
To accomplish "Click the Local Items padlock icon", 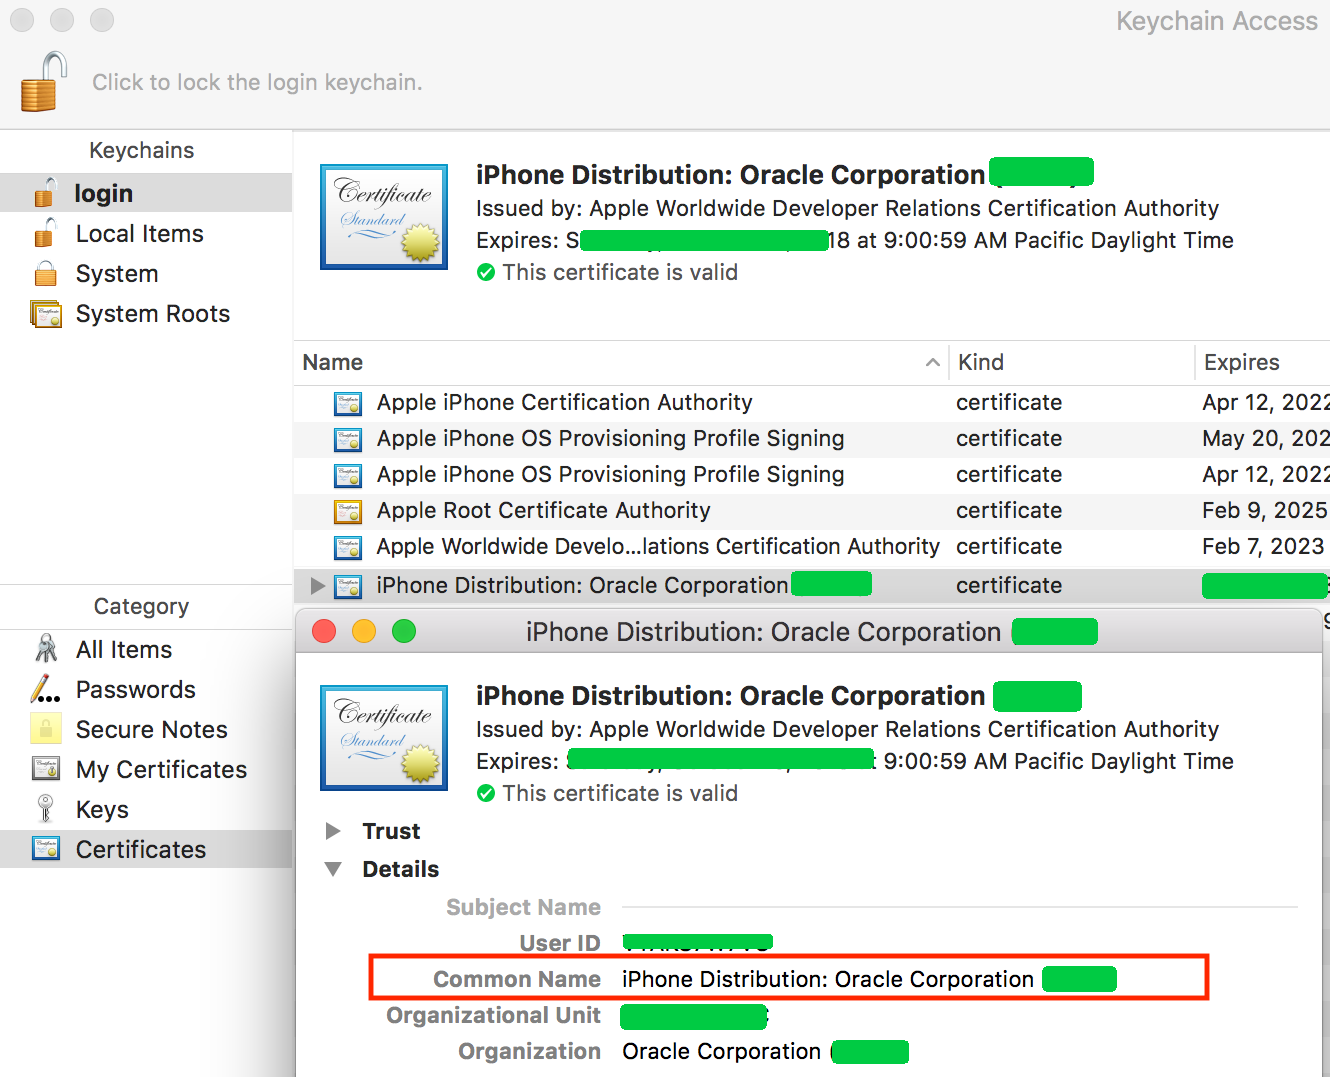I will 46,232.
